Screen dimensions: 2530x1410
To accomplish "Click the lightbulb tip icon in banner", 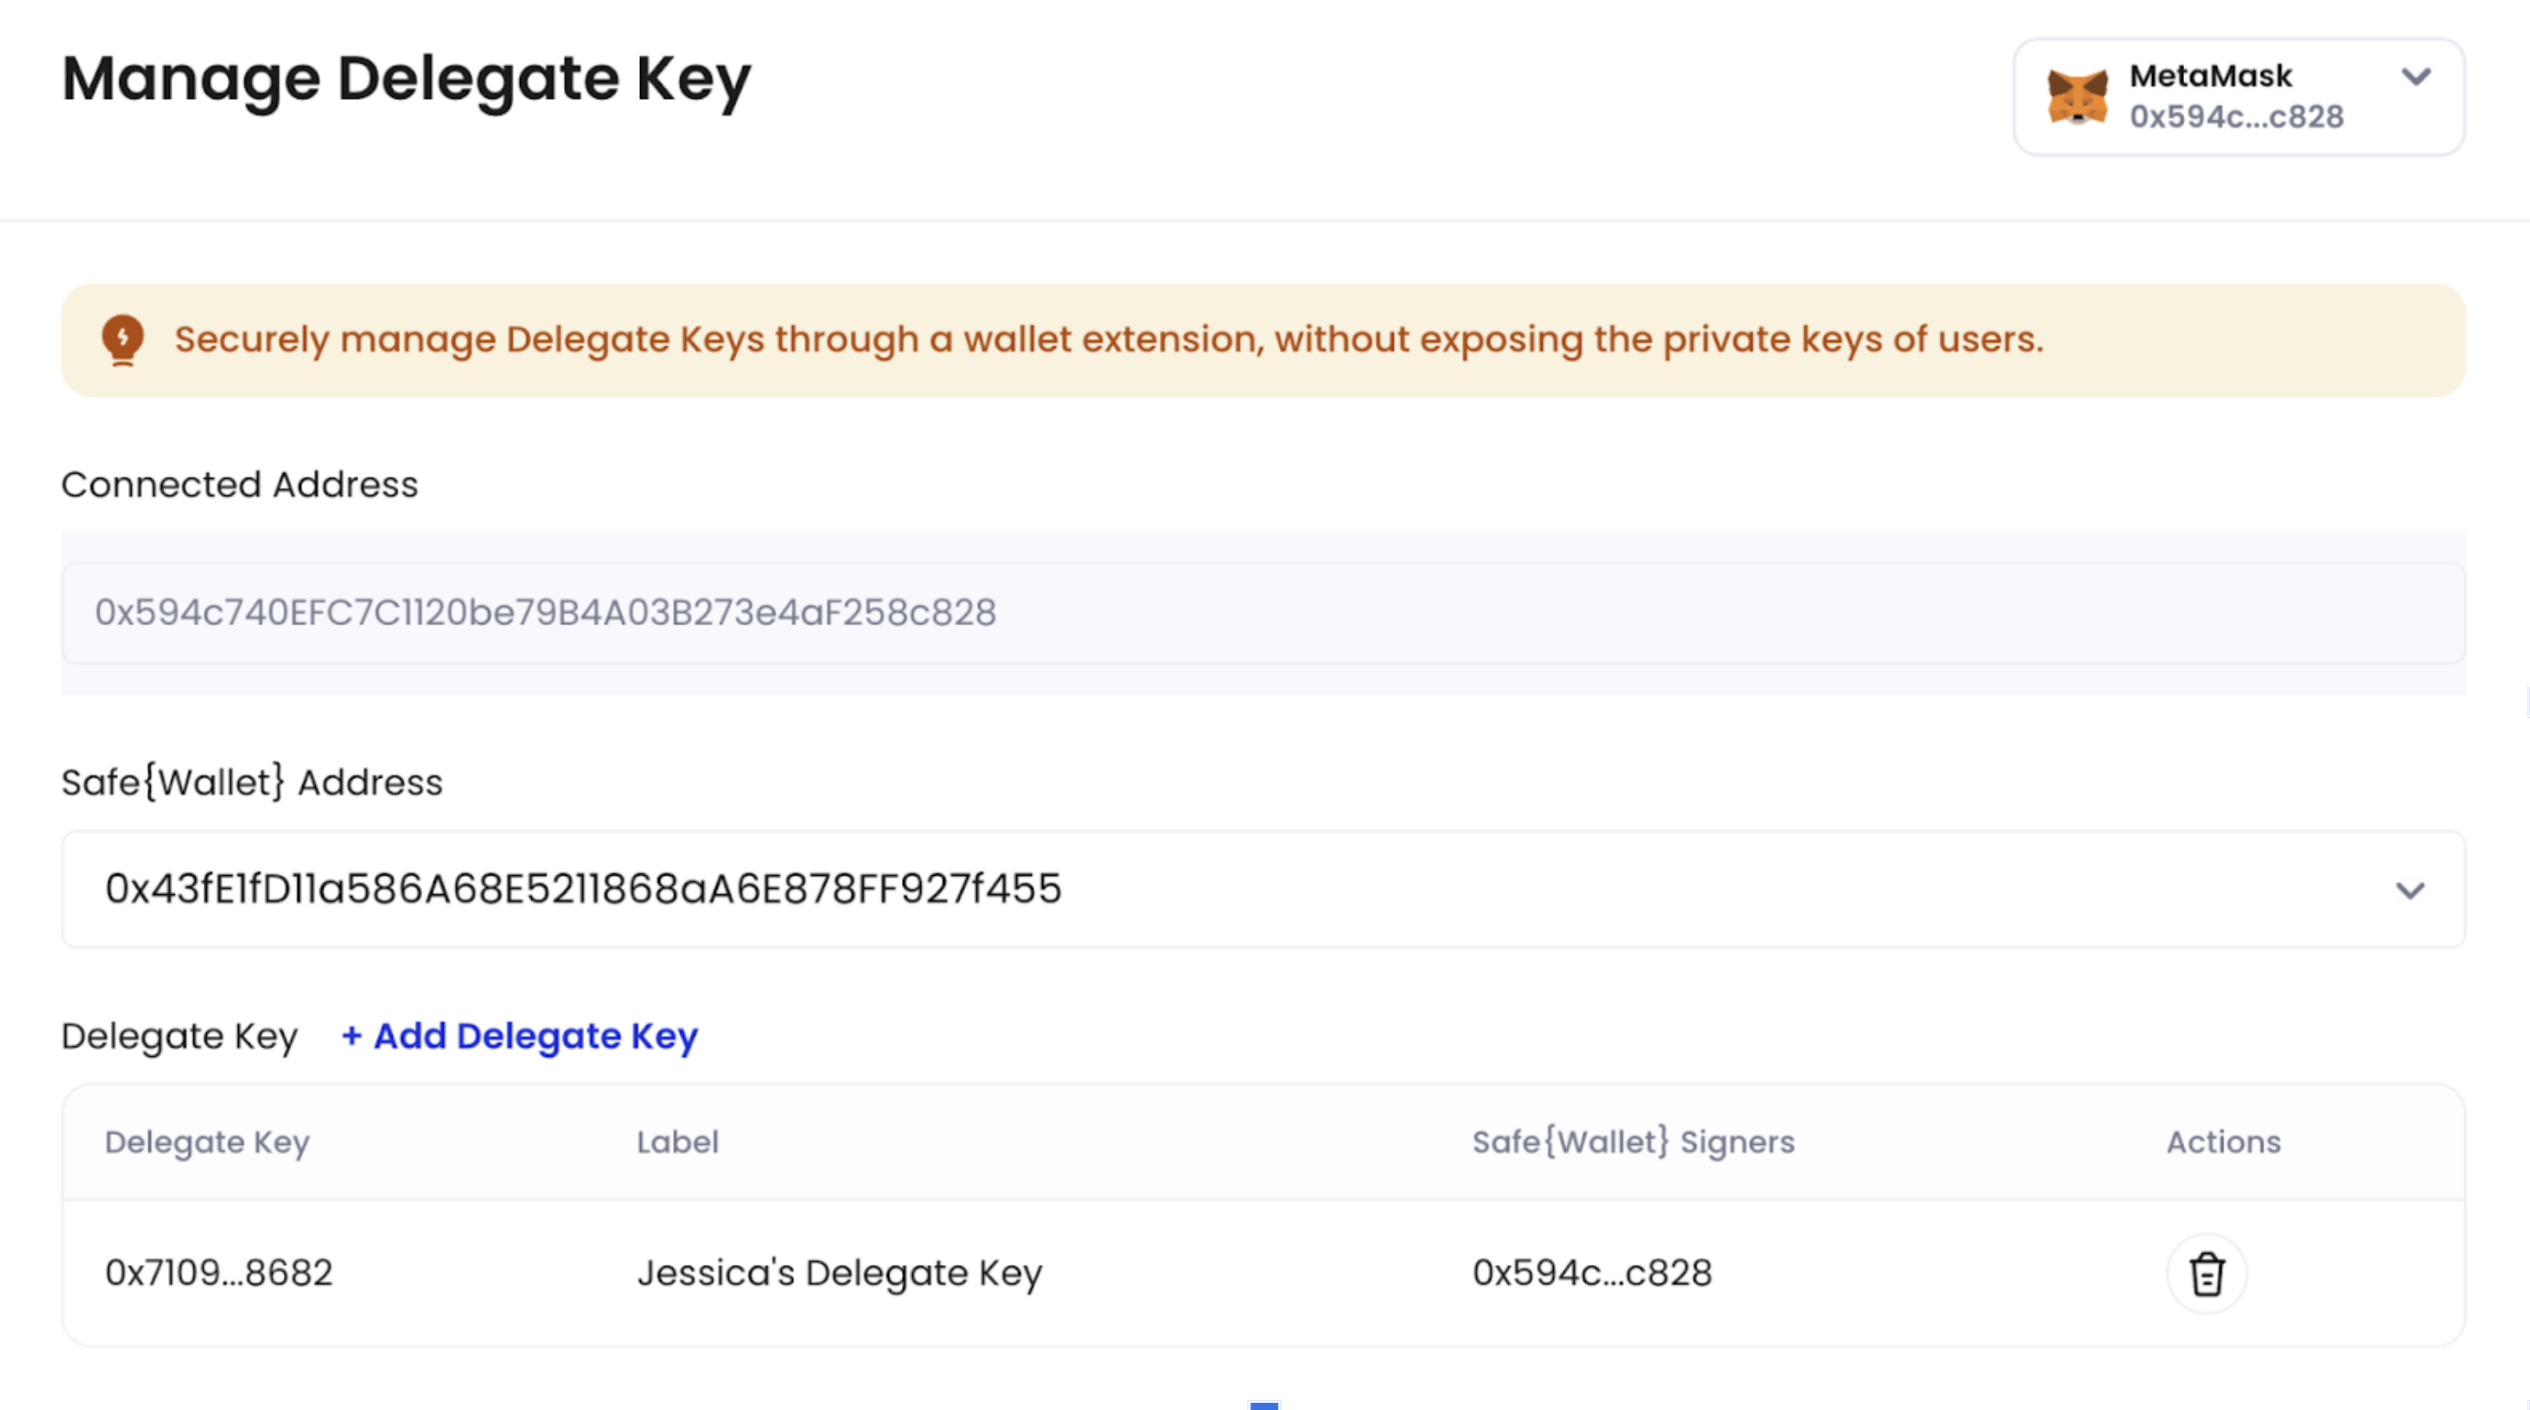I will (x=123, y=341).
